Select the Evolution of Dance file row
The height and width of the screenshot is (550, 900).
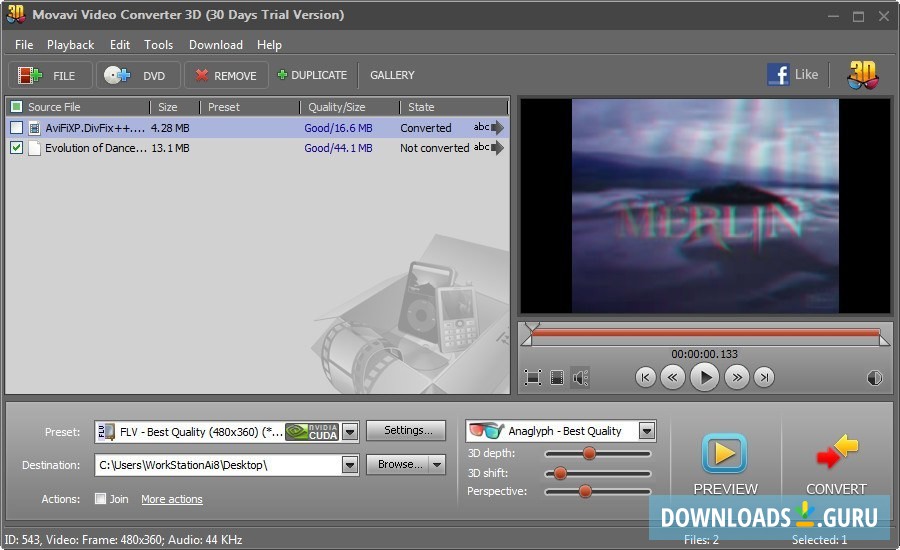coord(257,148)
